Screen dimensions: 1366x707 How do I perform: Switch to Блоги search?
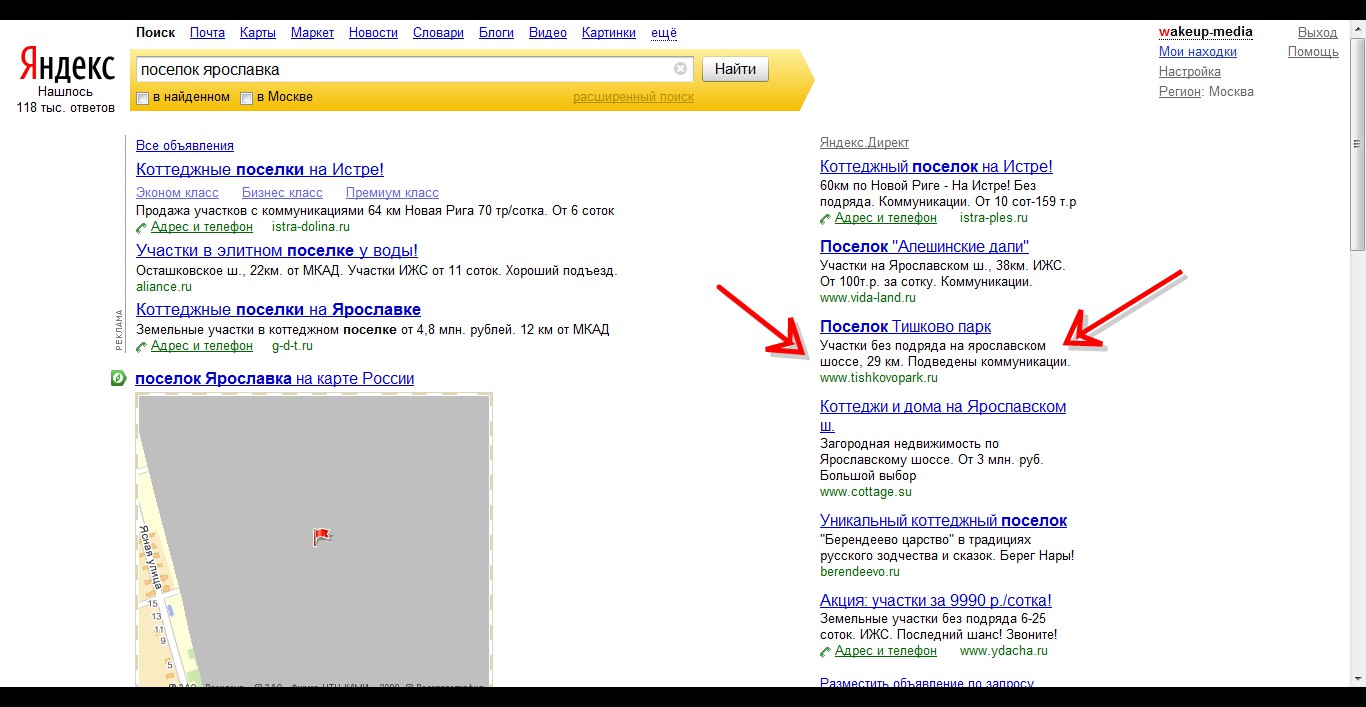pyautogui.click(x=496, y=32)
